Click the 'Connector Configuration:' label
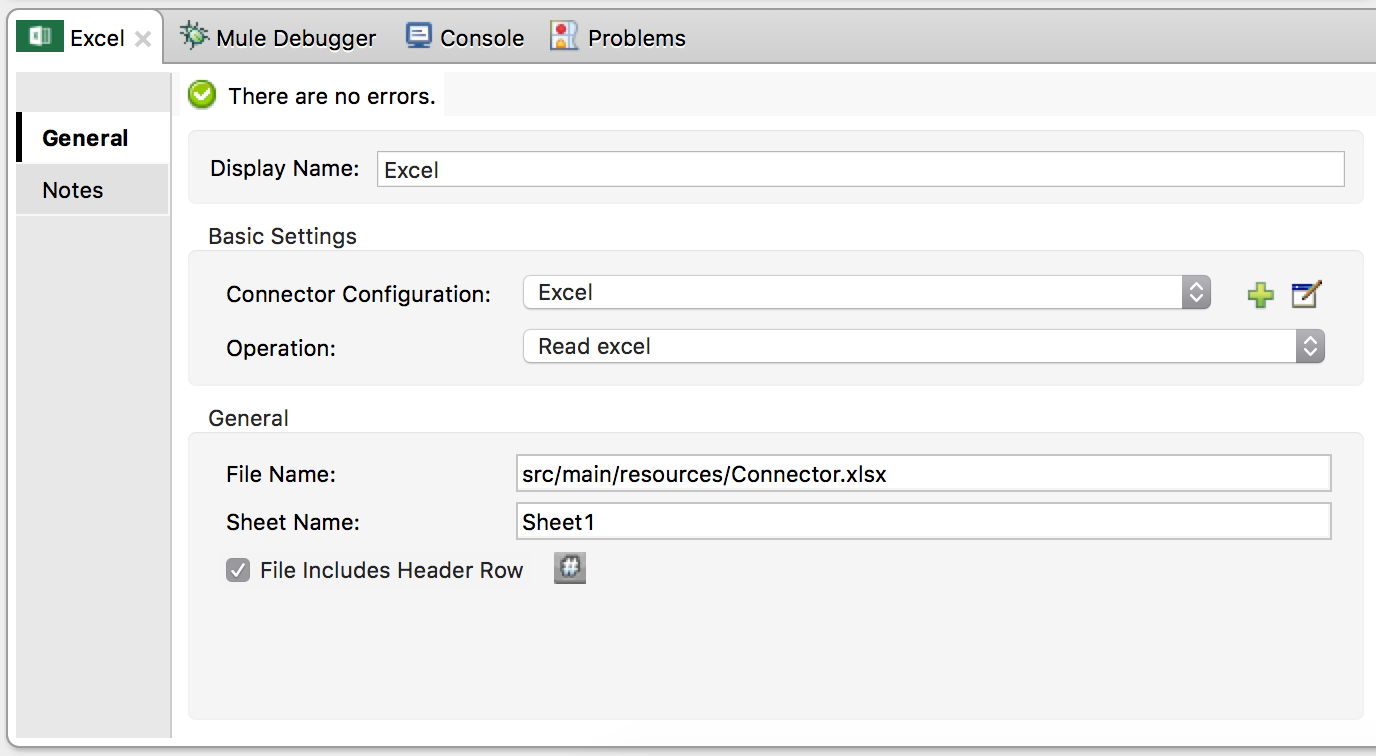The width and height of the screenshot is (1376, 756). click(x=359, y=295)
